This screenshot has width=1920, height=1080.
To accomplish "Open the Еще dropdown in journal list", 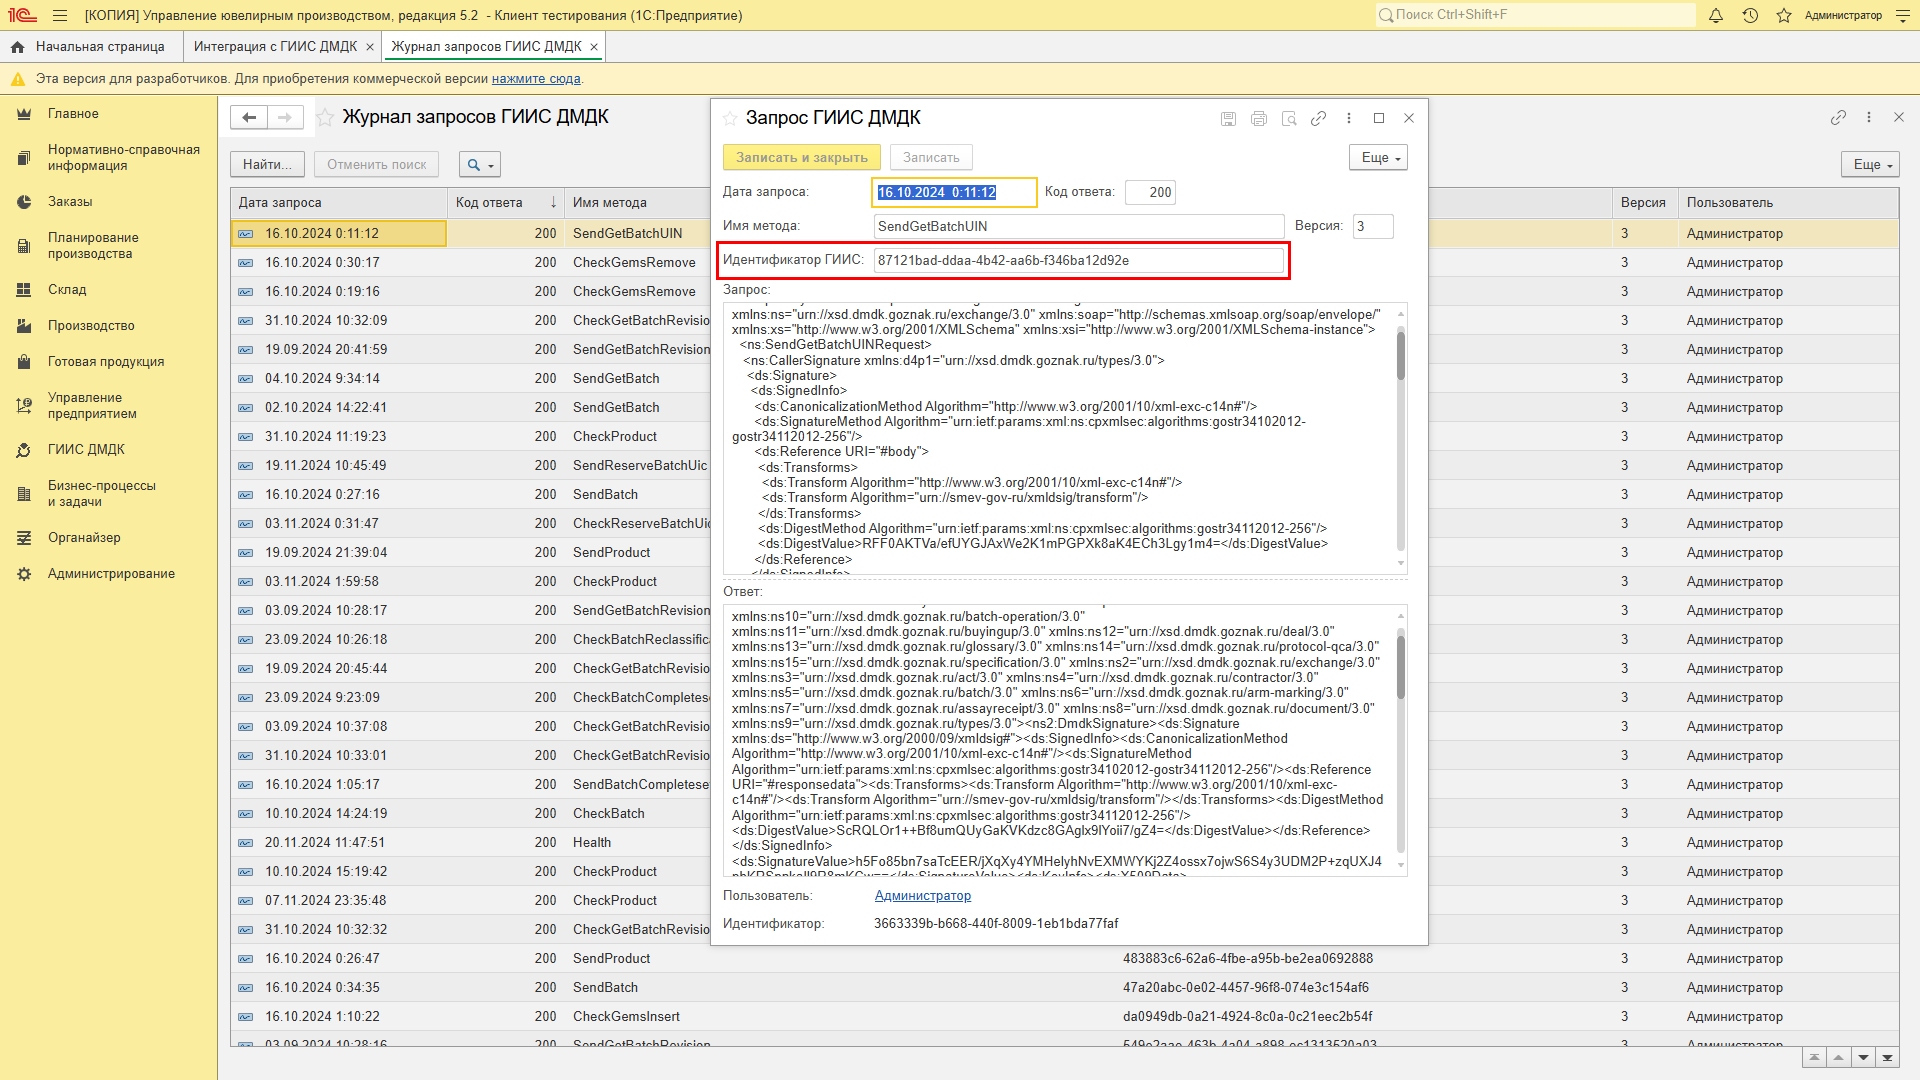I will point(1870,164).
